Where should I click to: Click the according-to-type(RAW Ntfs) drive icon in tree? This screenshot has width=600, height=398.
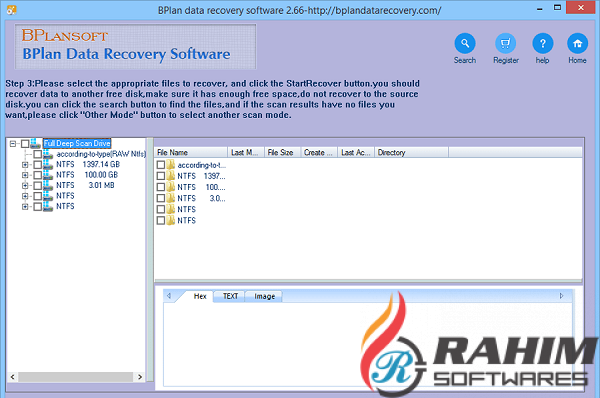48,154
